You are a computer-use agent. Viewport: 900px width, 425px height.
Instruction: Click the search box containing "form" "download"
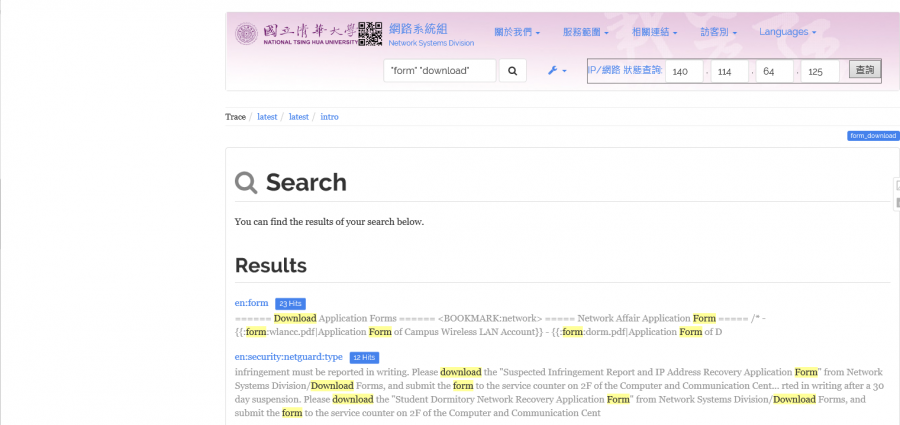440,71
